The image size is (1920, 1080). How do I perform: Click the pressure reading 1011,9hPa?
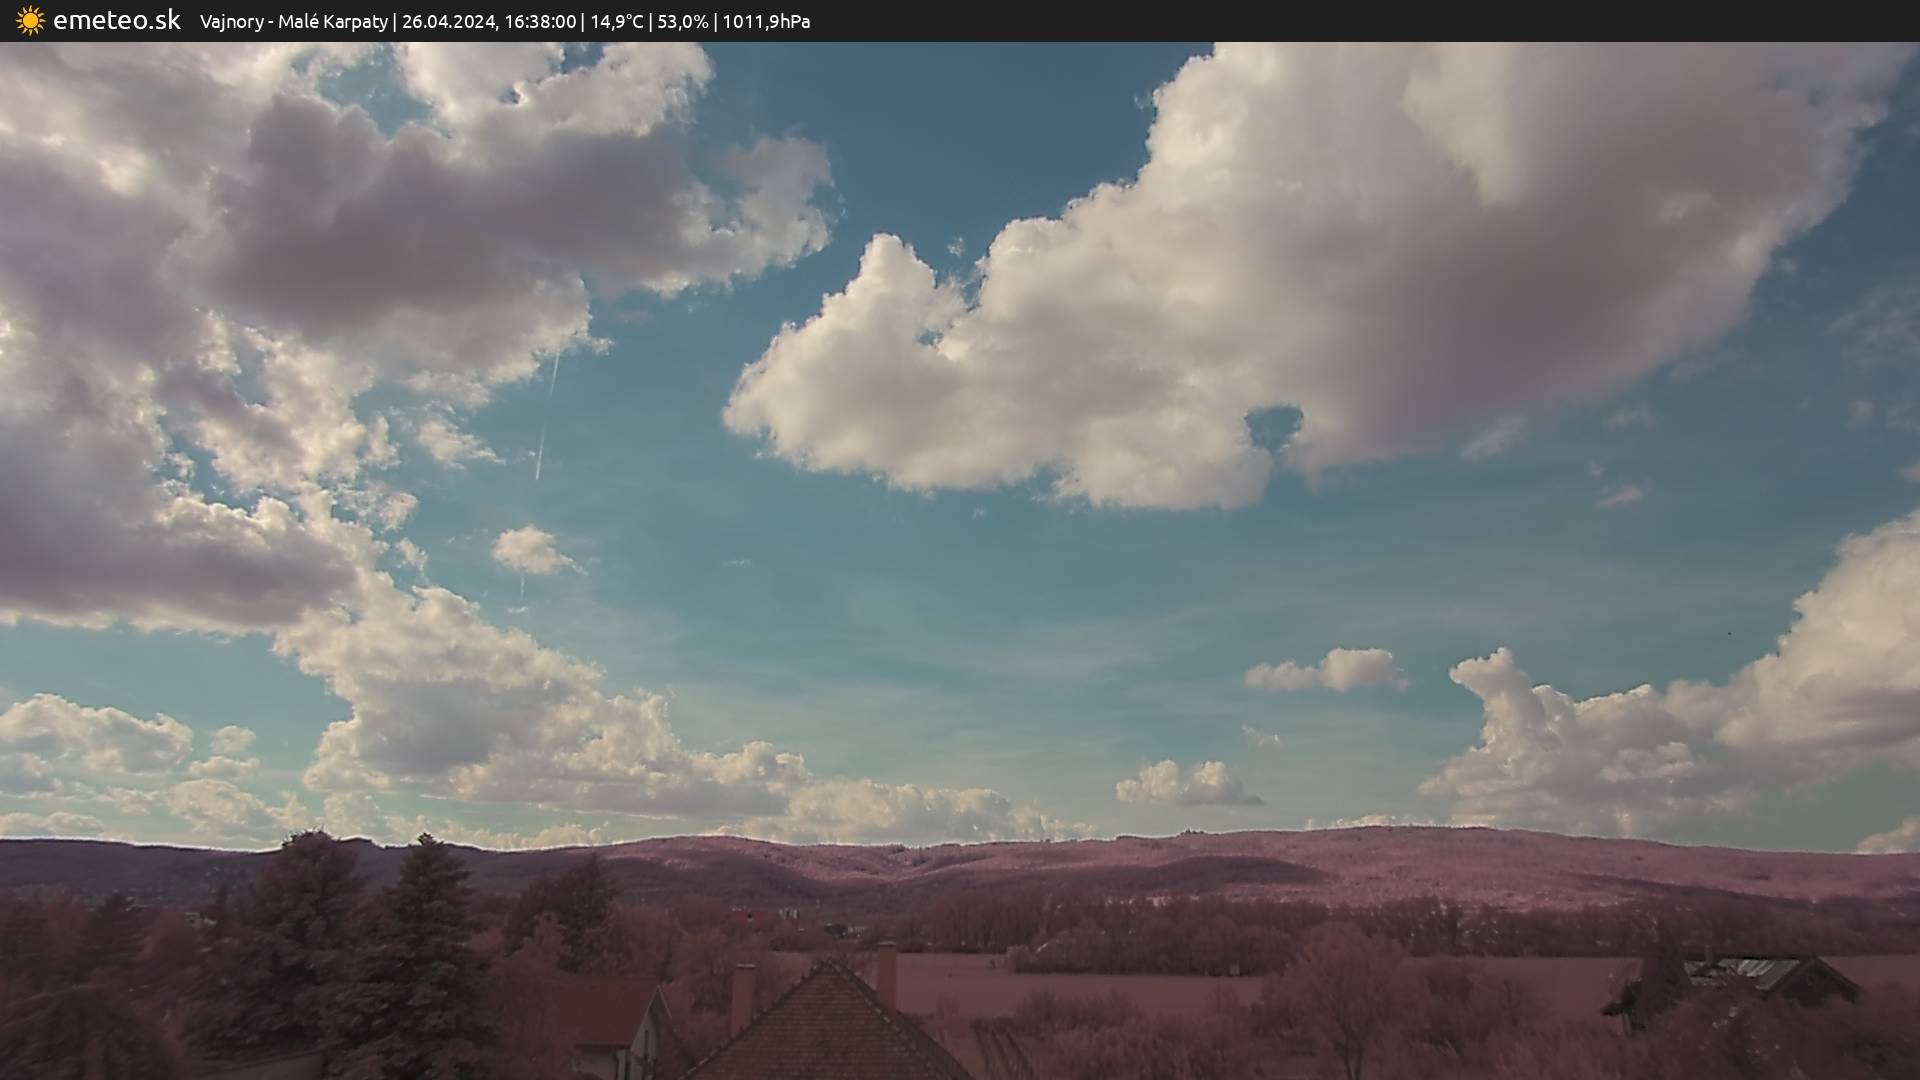pos(766,21)
